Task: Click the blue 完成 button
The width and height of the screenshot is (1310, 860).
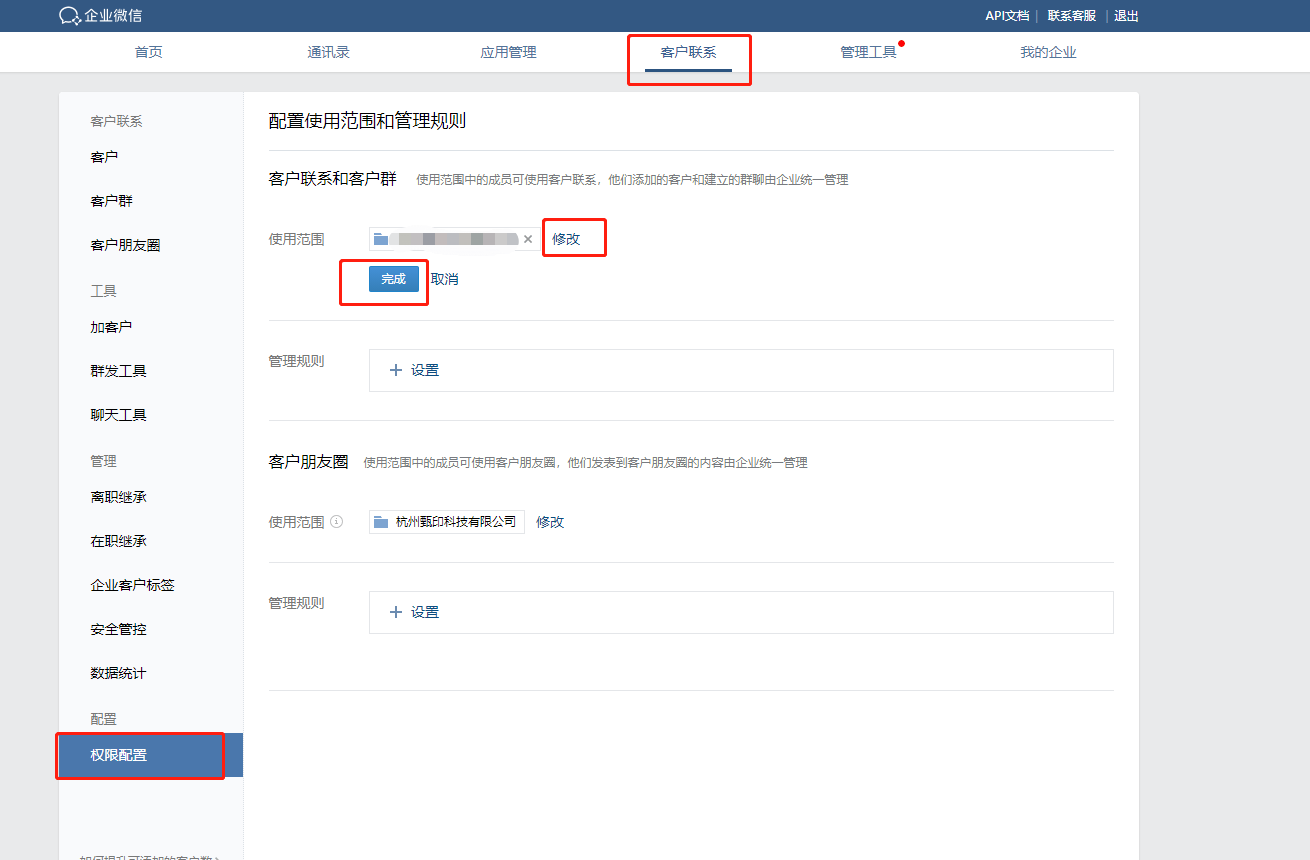Action: (x=394, y=279)
